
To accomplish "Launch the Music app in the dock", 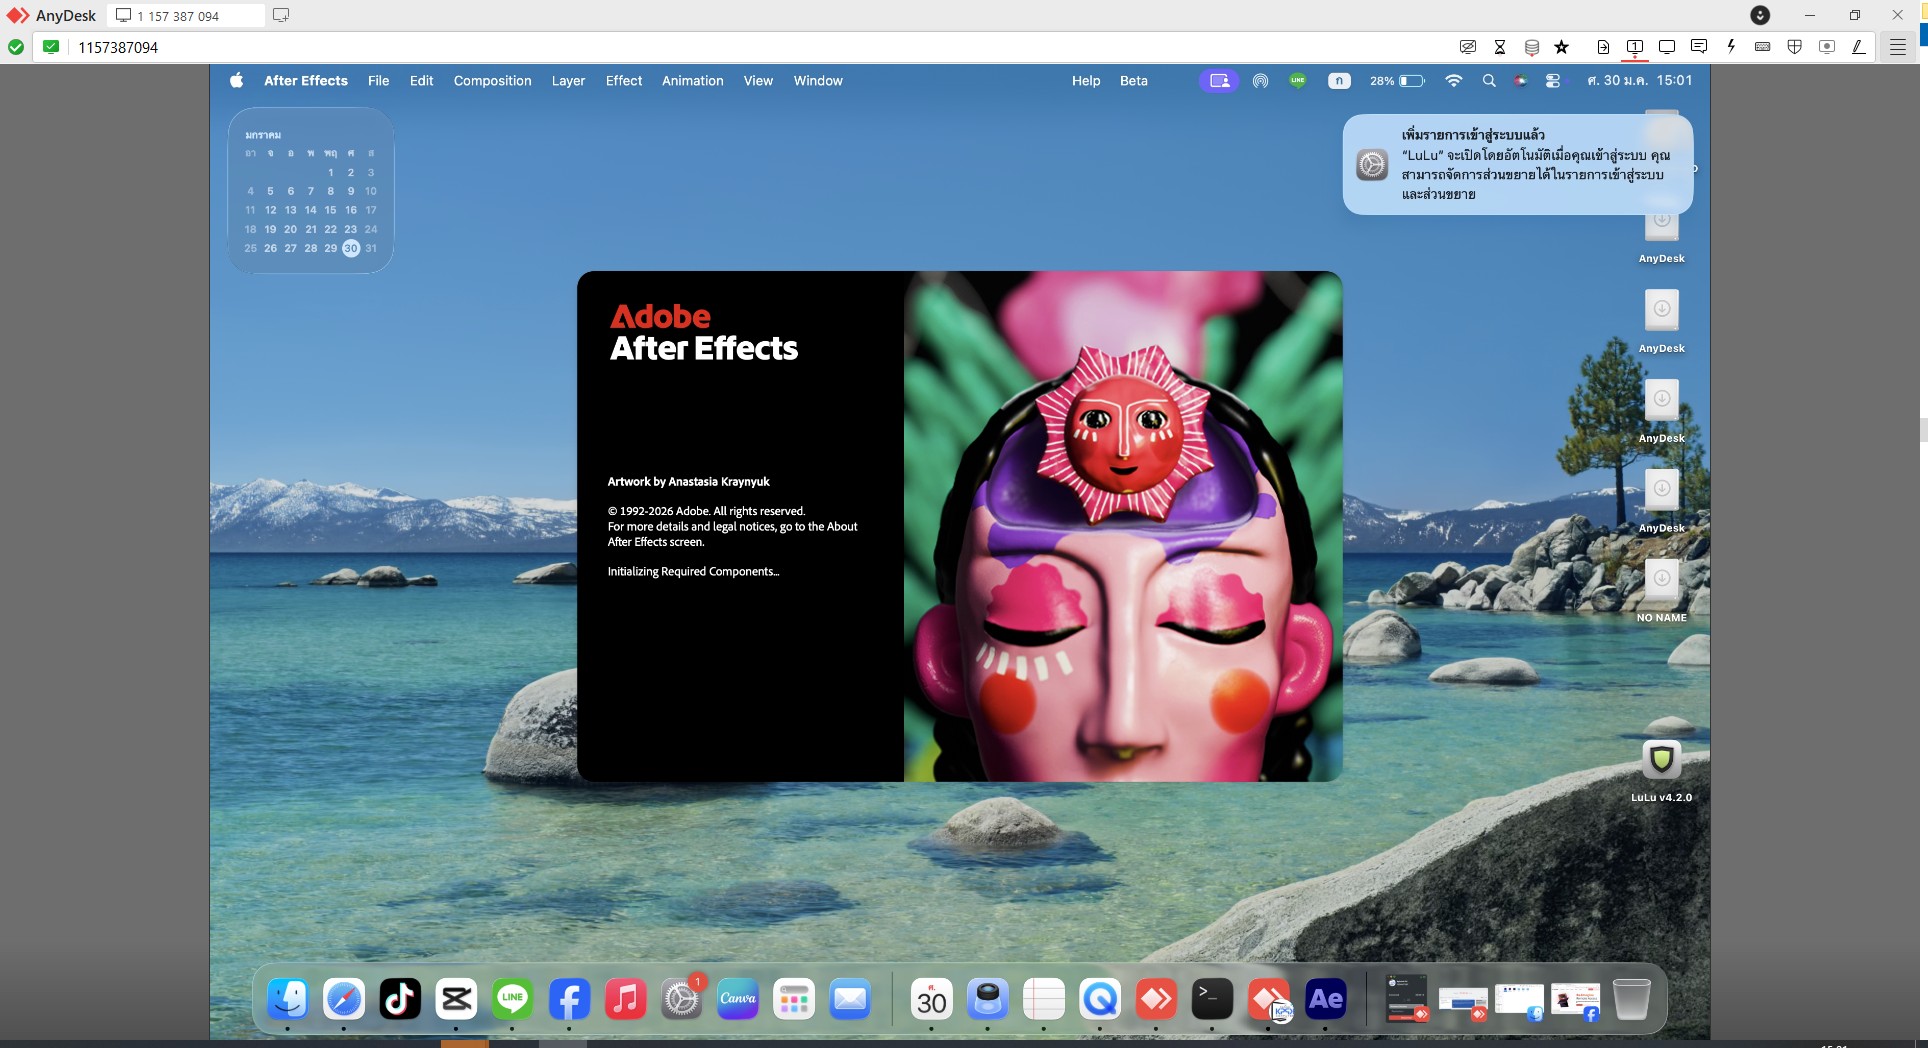I will [625, 999].
